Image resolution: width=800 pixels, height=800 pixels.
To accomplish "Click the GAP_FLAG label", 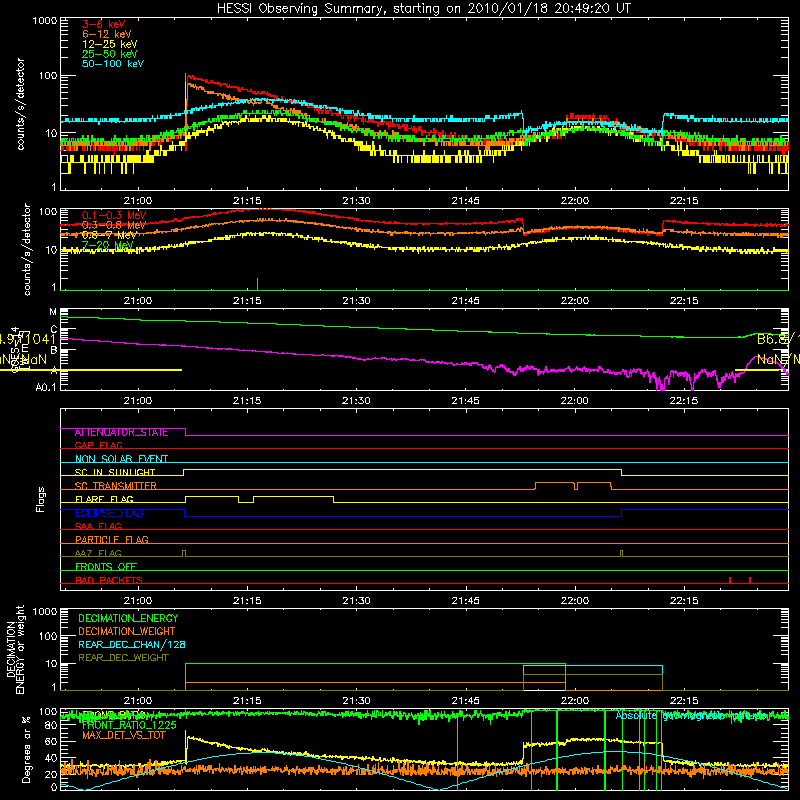I will tap(98, 445).
